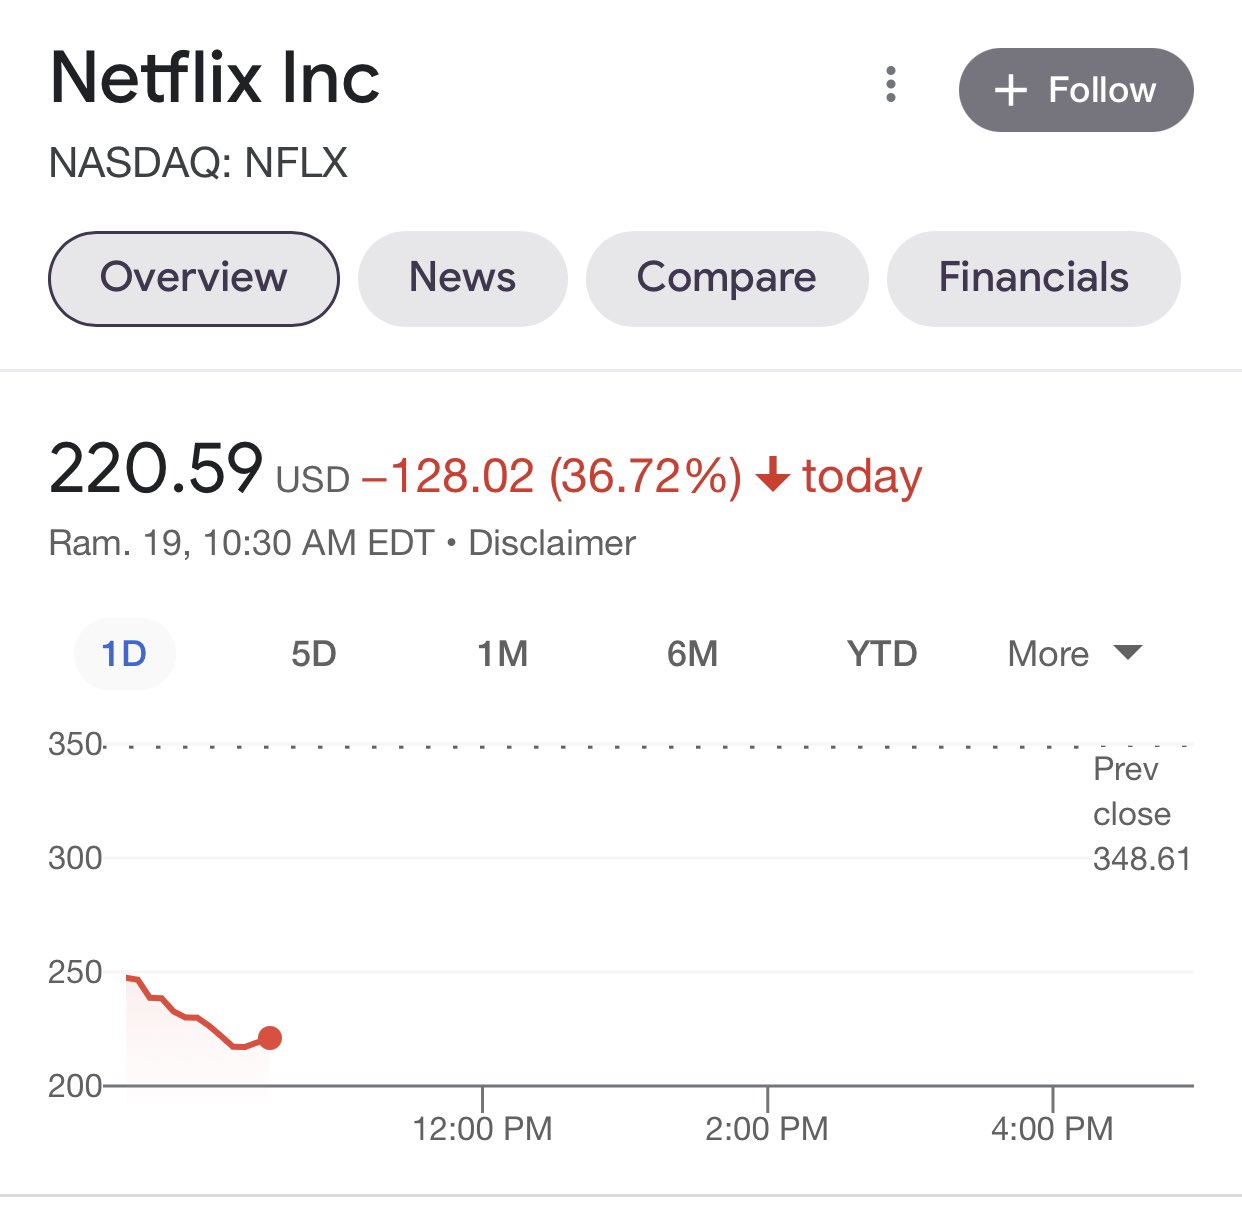The height and width of the screenshot is (1218, 1242).
Task: Click the Prev close 348.61 label
Action: 1140,814
